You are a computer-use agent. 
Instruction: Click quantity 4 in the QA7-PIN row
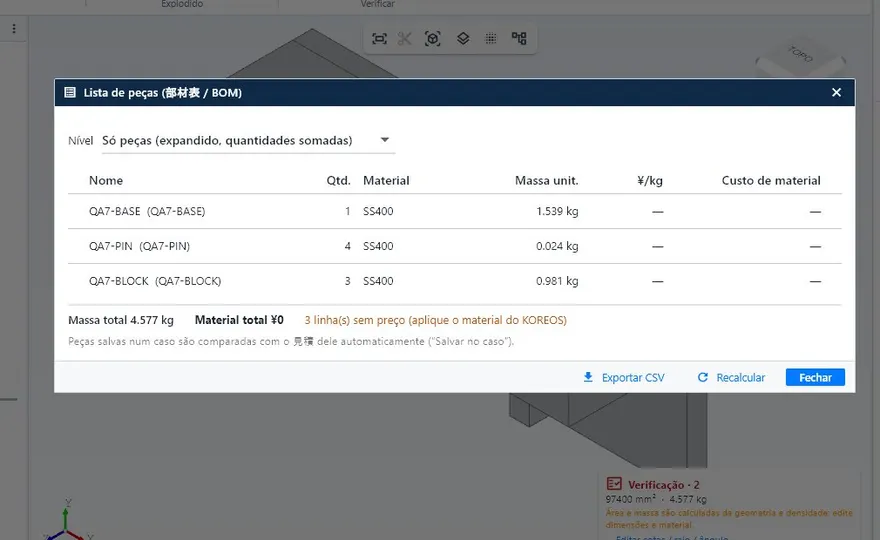(x=347, y=246)
